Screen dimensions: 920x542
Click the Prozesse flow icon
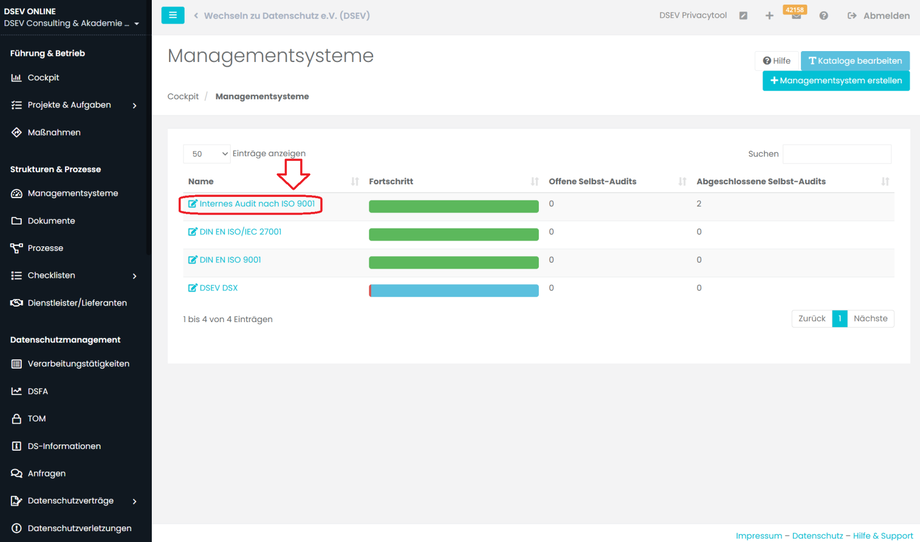pos(16,248)
